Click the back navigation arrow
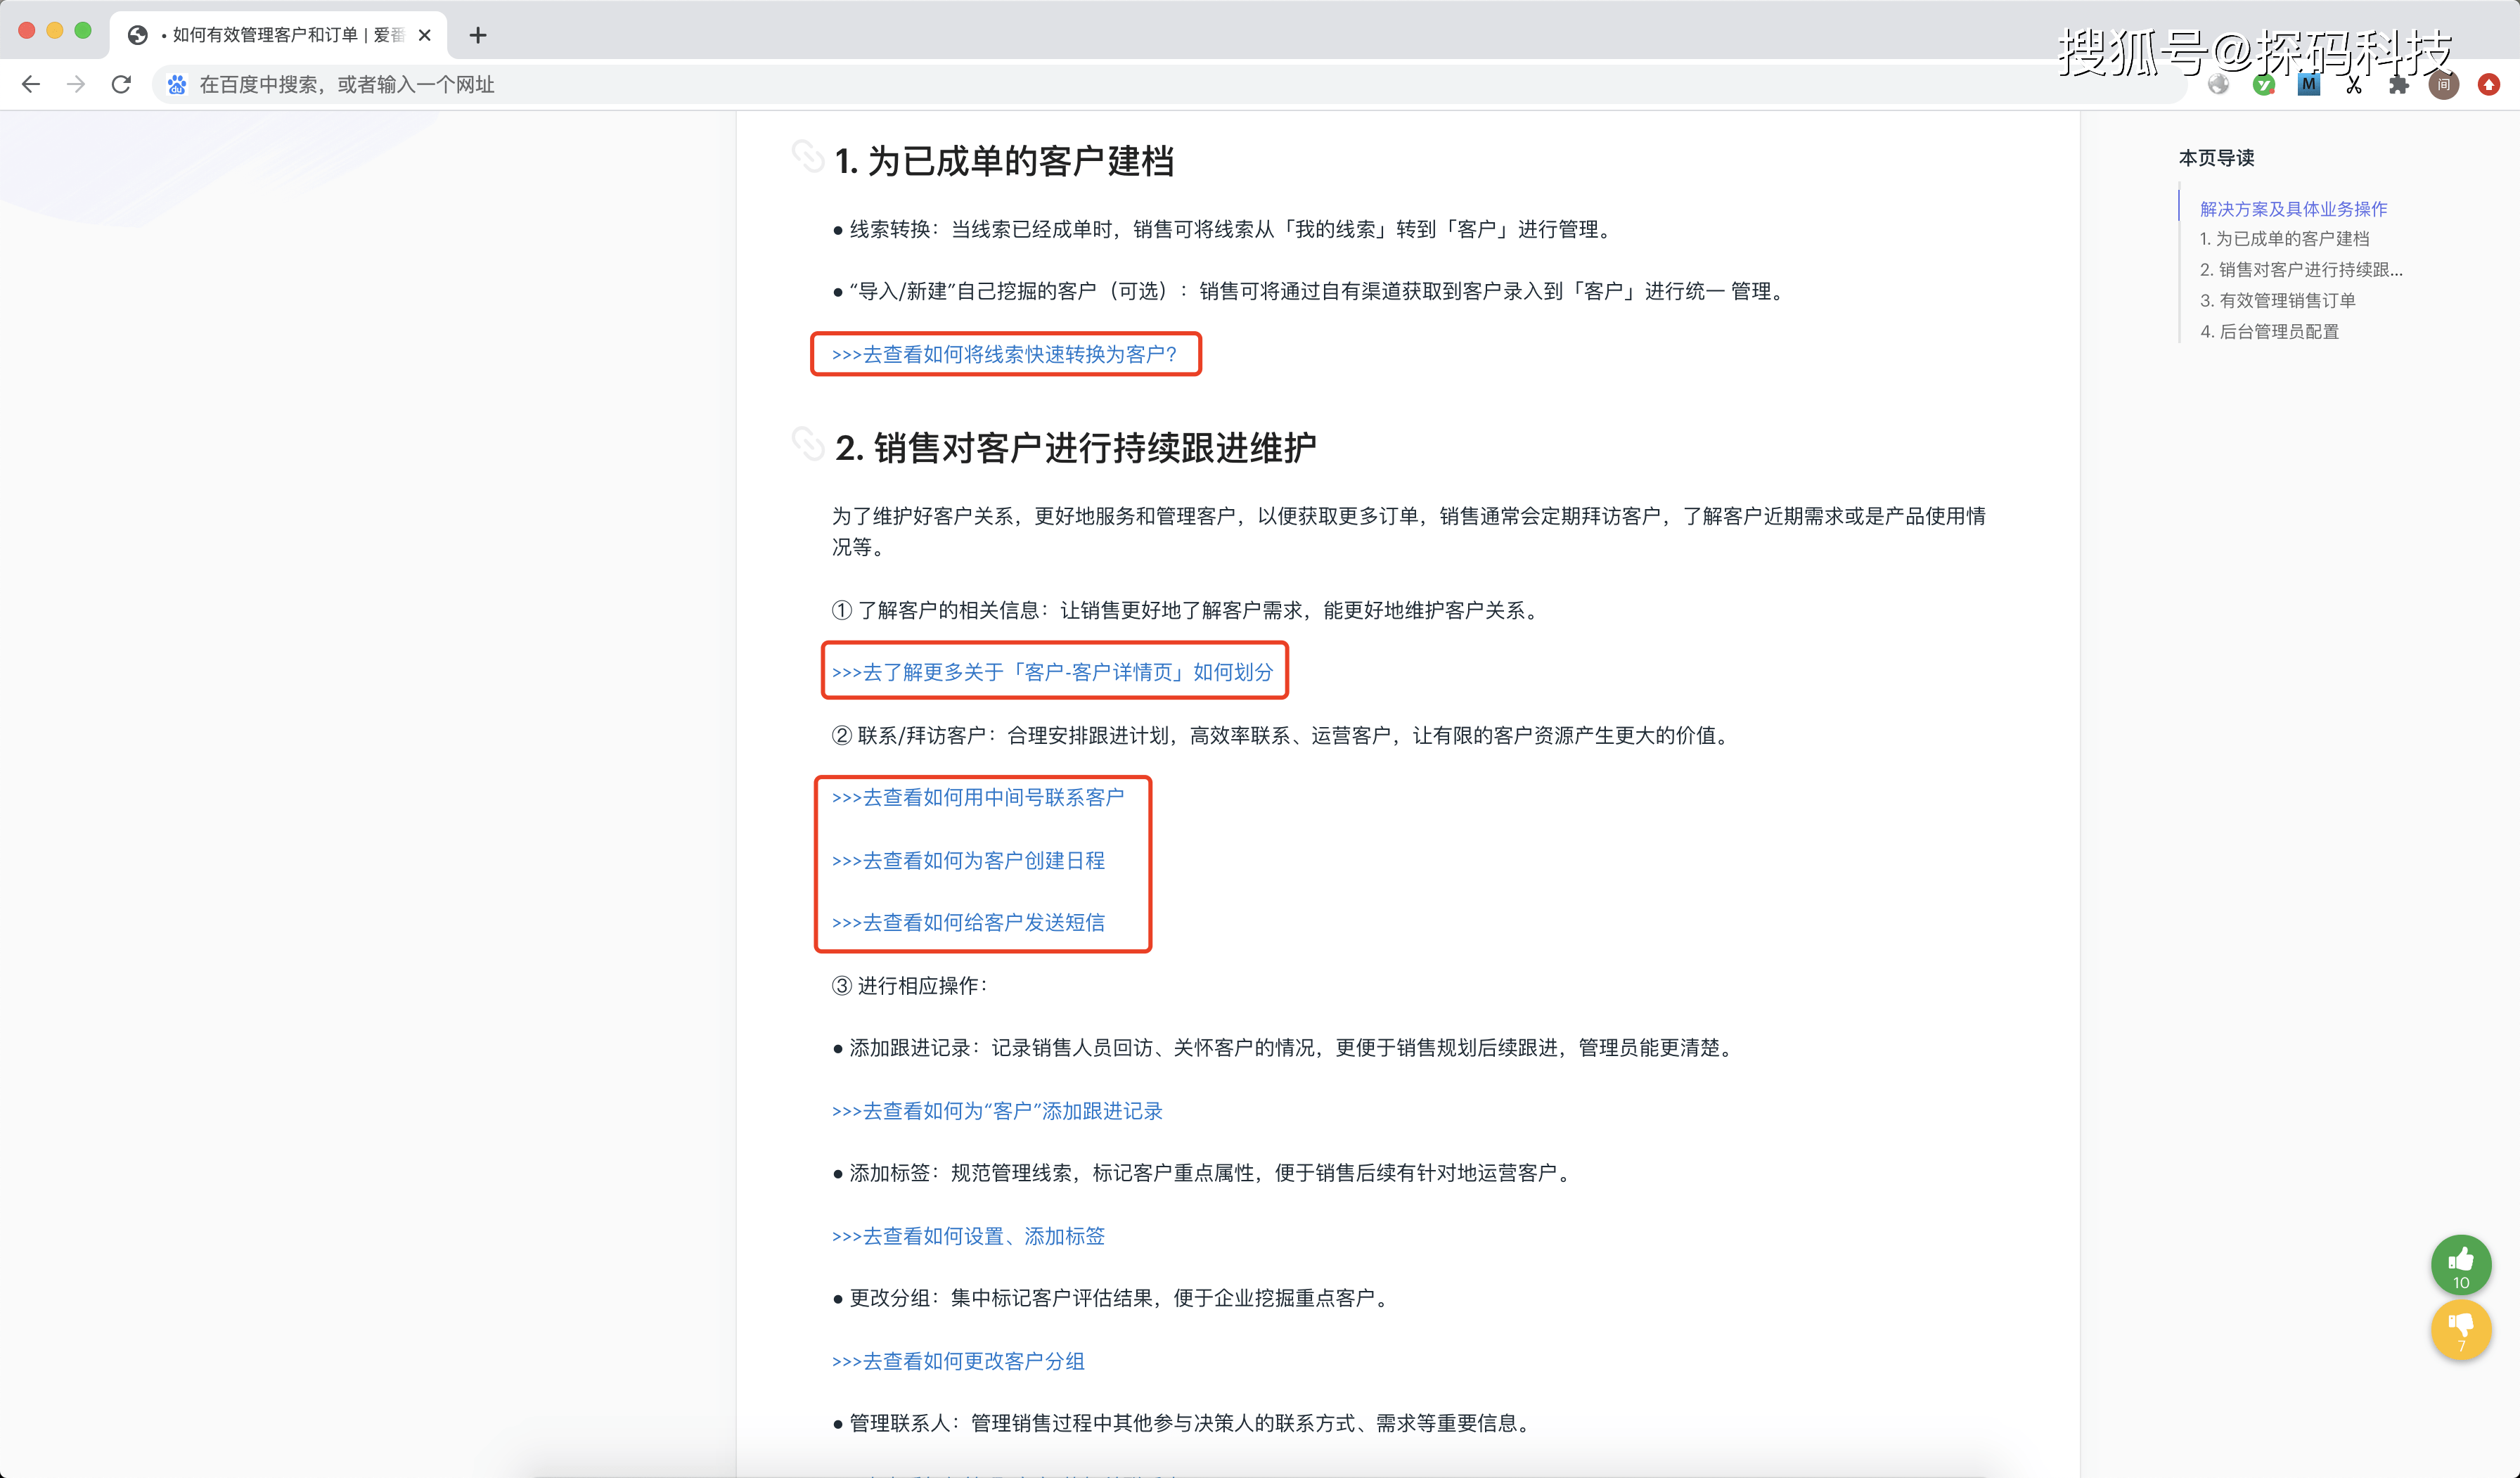 (x=31, y=84)
